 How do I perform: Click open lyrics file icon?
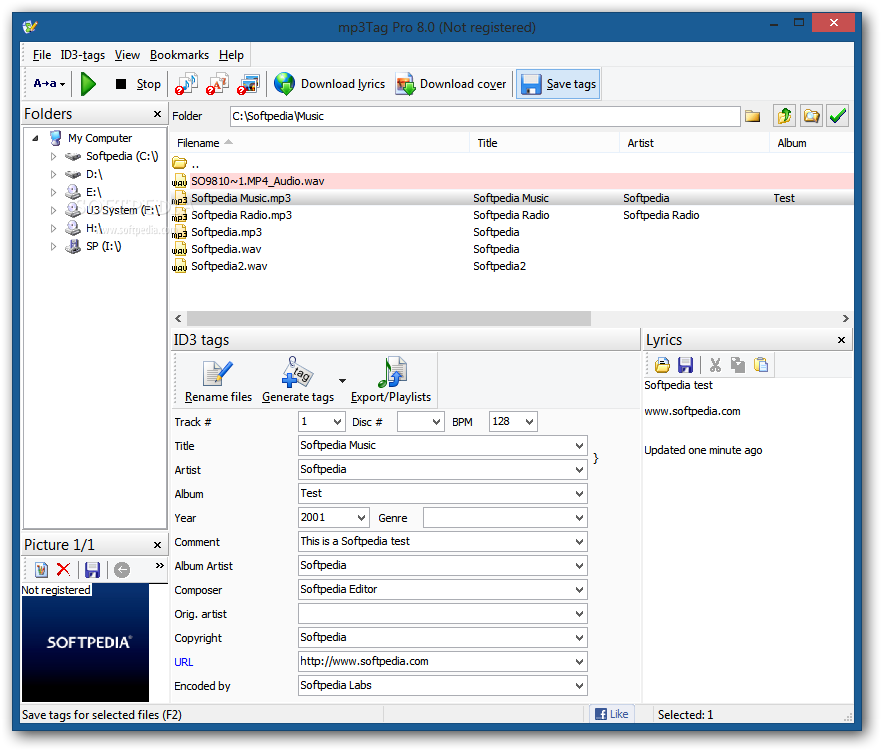[x=662, y=365]
